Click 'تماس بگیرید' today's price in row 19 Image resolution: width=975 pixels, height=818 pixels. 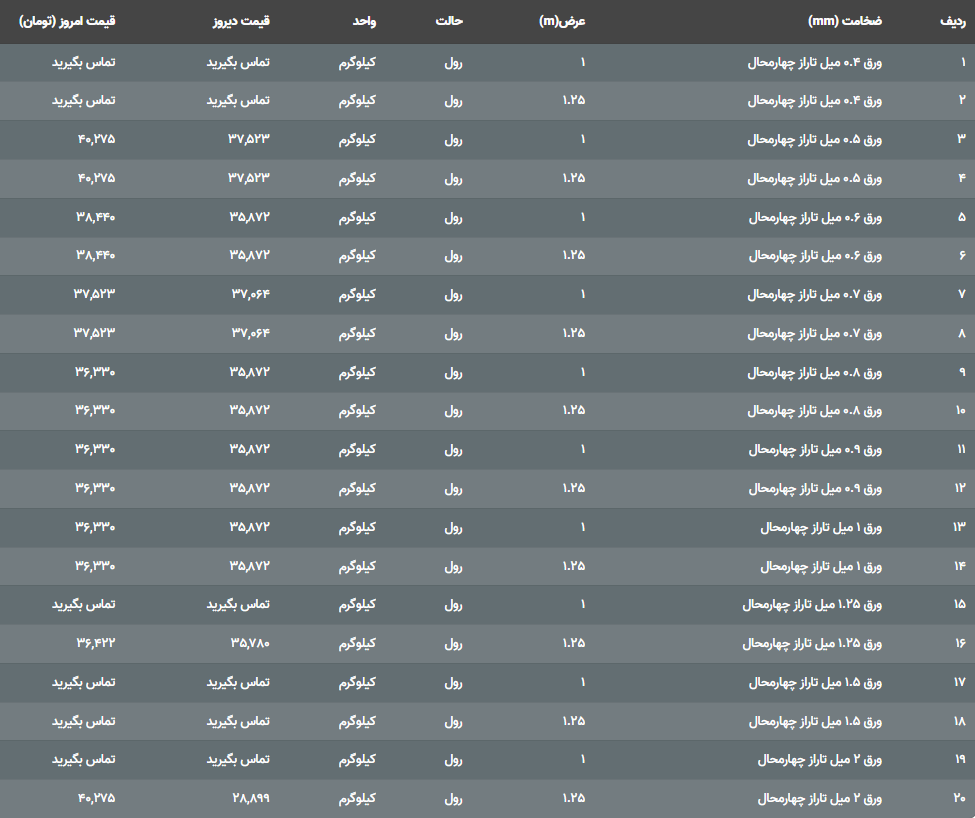point(83,759)
